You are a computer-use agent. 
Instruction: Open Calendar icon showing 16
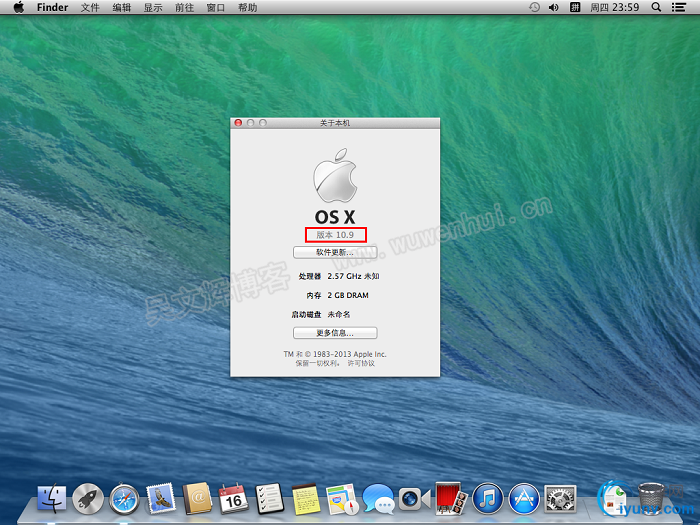point(232,497)
